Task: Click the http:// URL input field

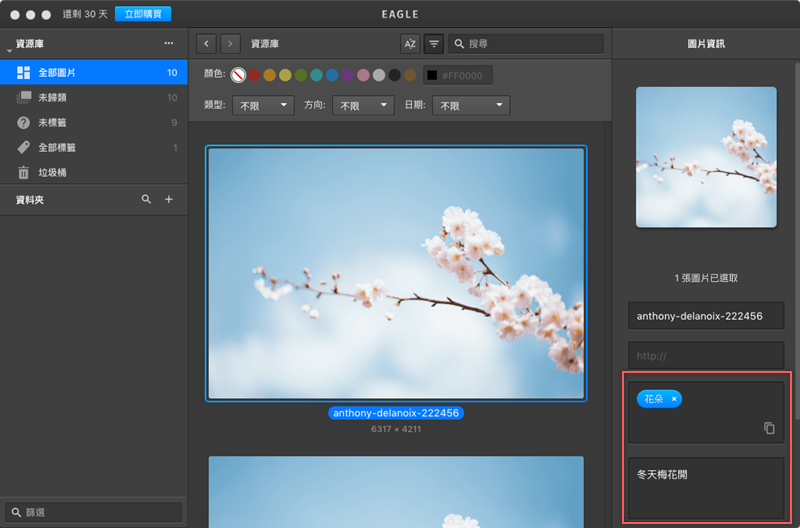Action: coord(706,355)
